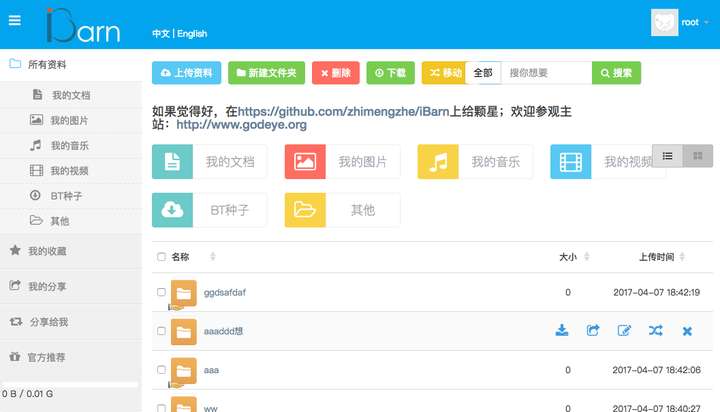Open root user avatar image
The image size is (720, 412).
(x=664, y=22)
